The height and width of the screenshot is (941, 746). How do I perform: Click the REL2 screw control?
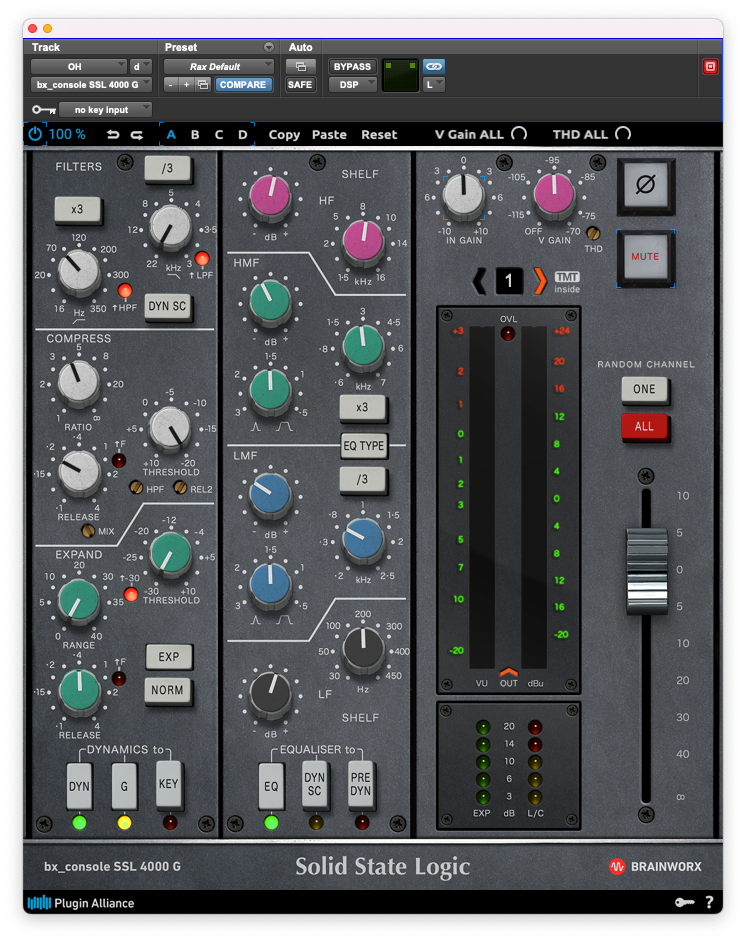(x=180, y=487)
